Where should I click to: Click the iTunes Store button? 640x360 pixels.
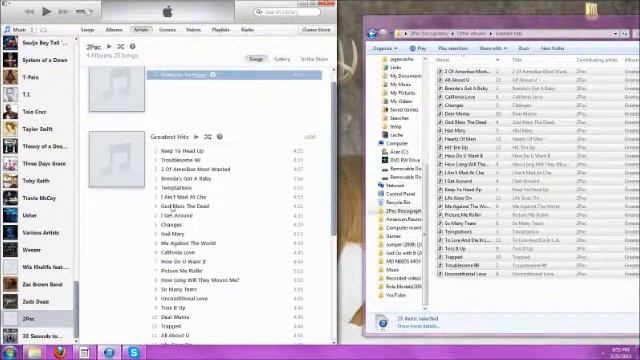[x=316, y=30]
